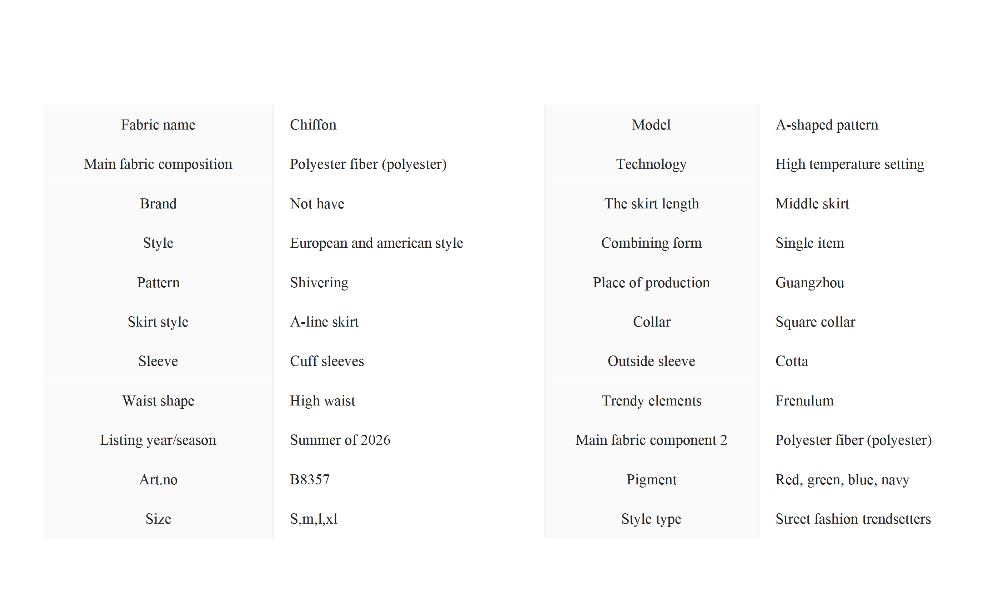The width and height of the screenshot is (1007, 601).
Task: Select the 'Cuff sleeves' value
Action: click(x=327, y=361)
